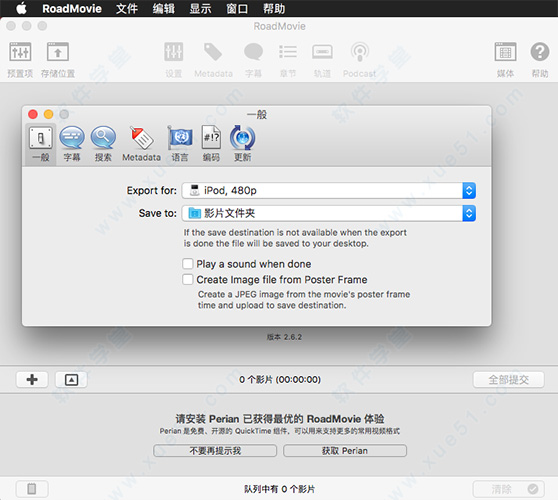Image resolution: width=558 pixels, height=500 pixels.
Task: Click the version 2.6.2 label
Action: pyautogui.click(x=284, y=337)
